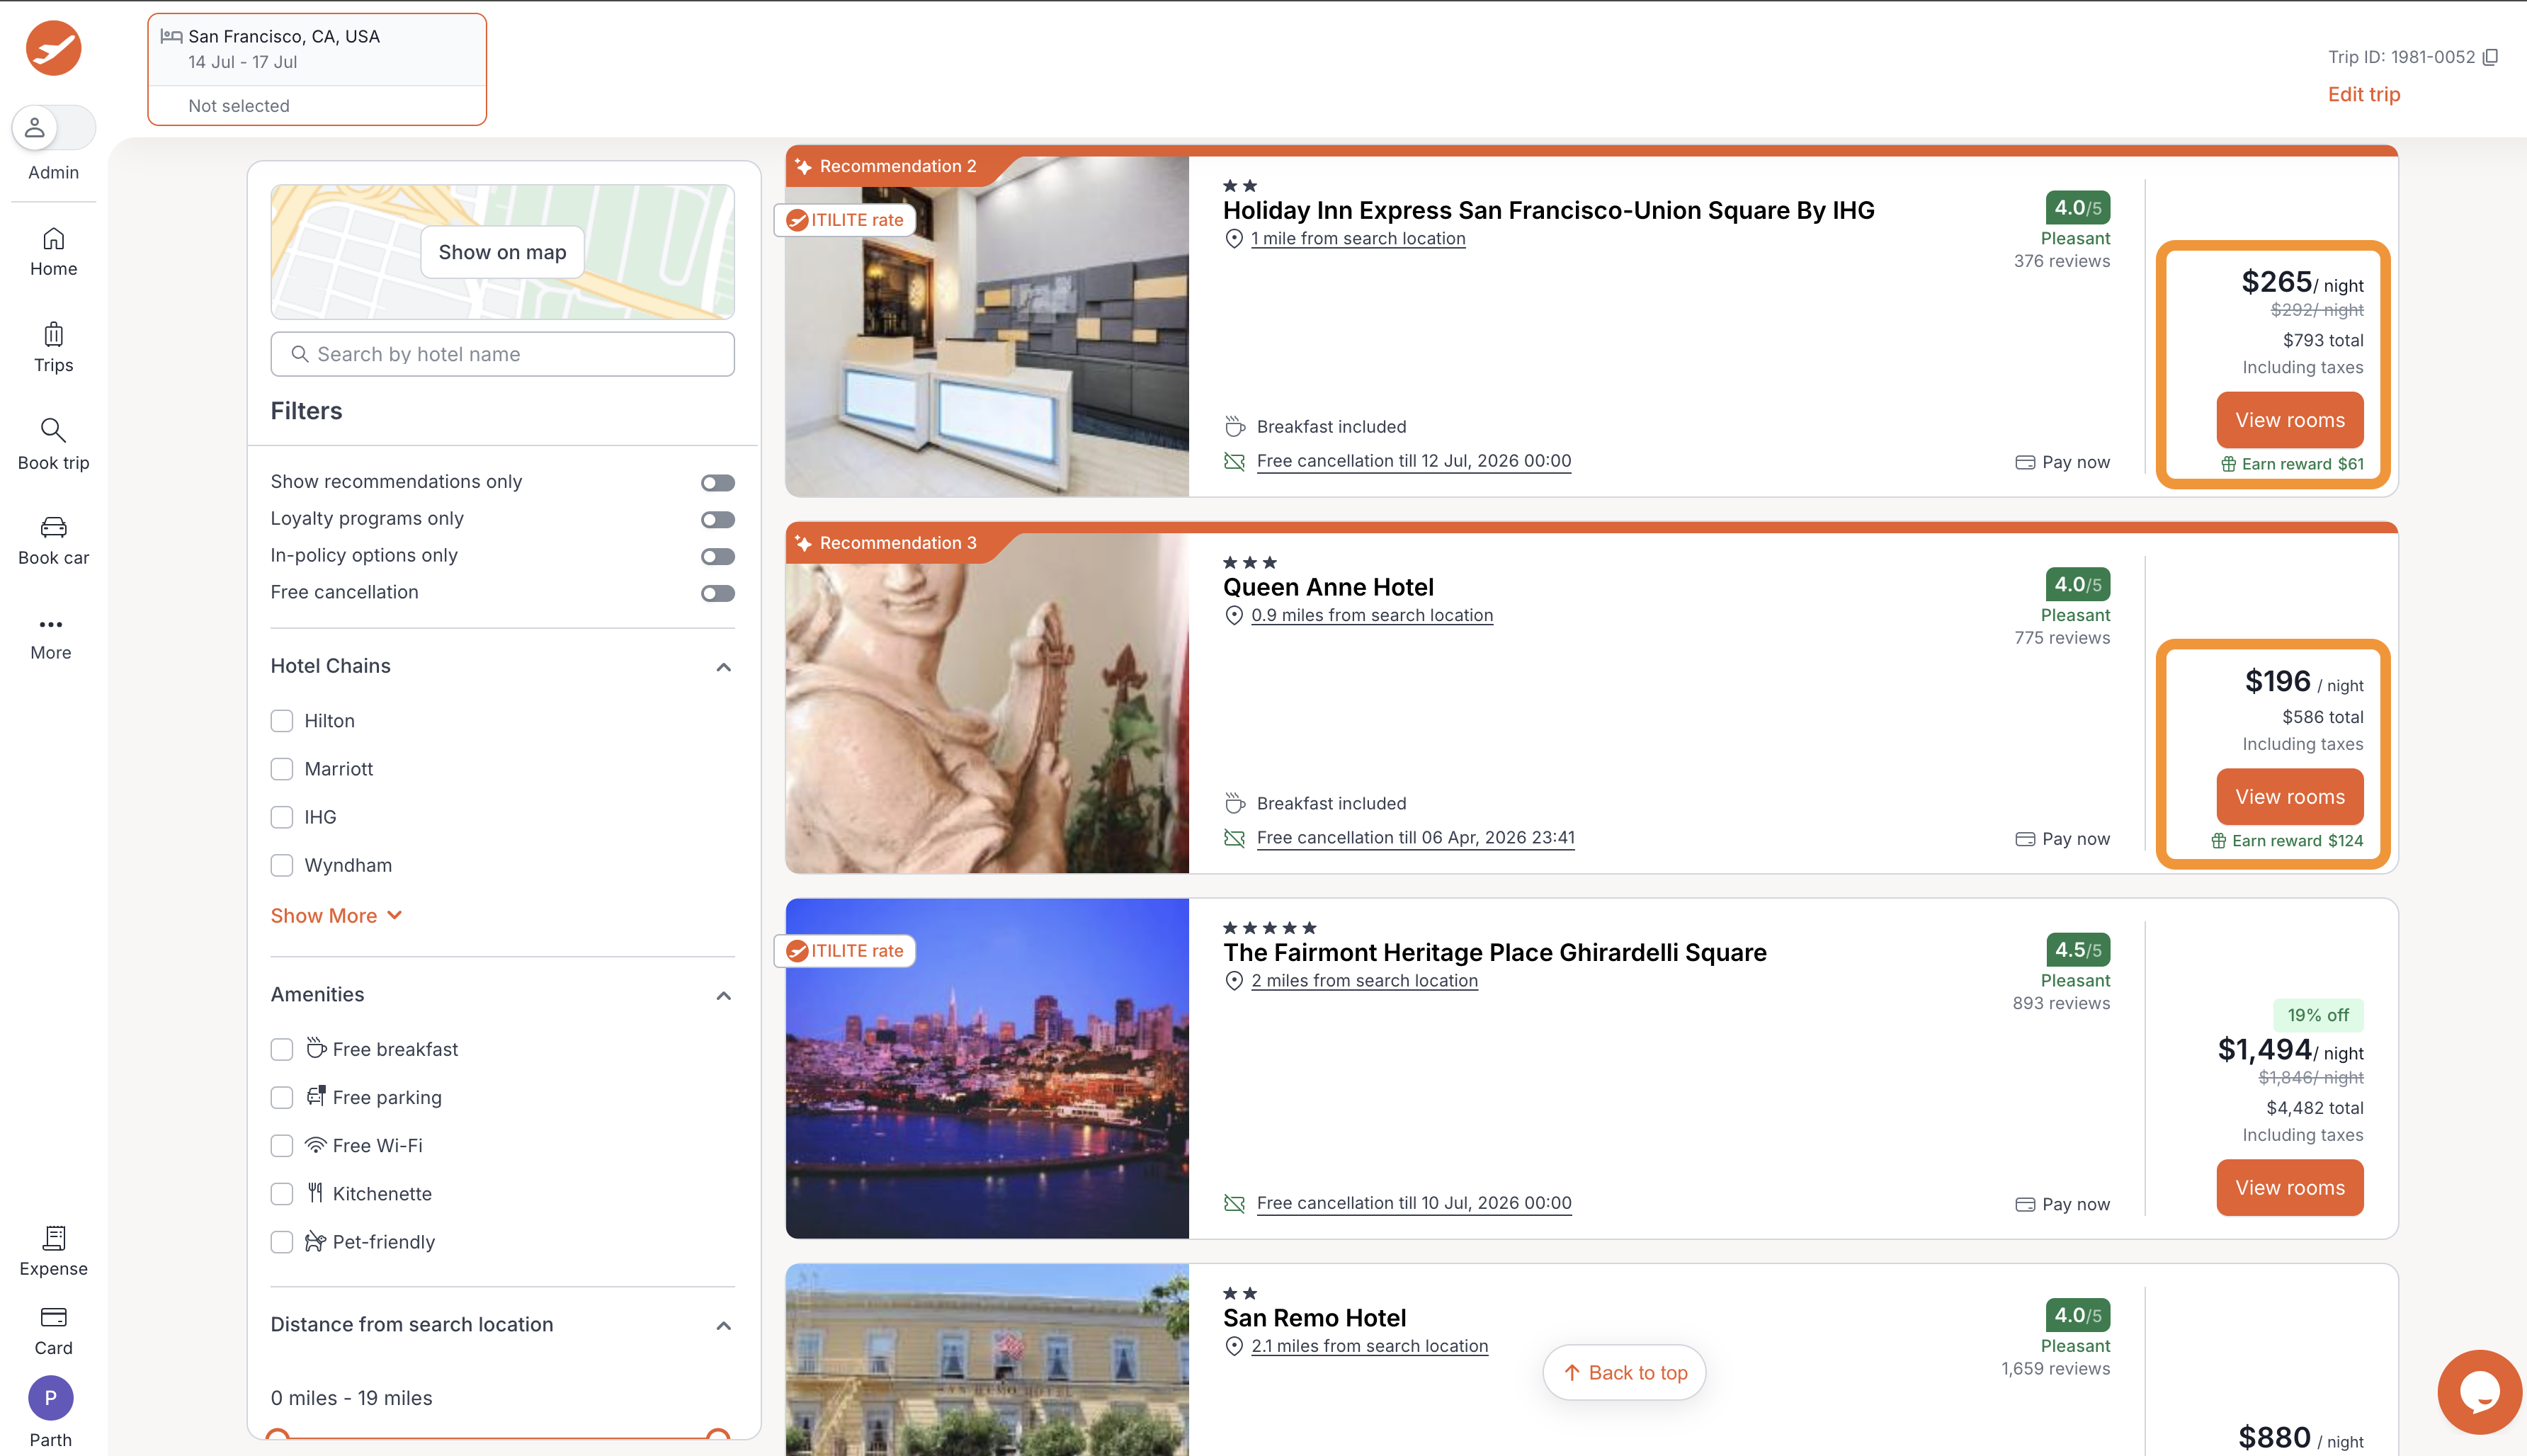Open the Book trip search icon

(x=53, y=431)
